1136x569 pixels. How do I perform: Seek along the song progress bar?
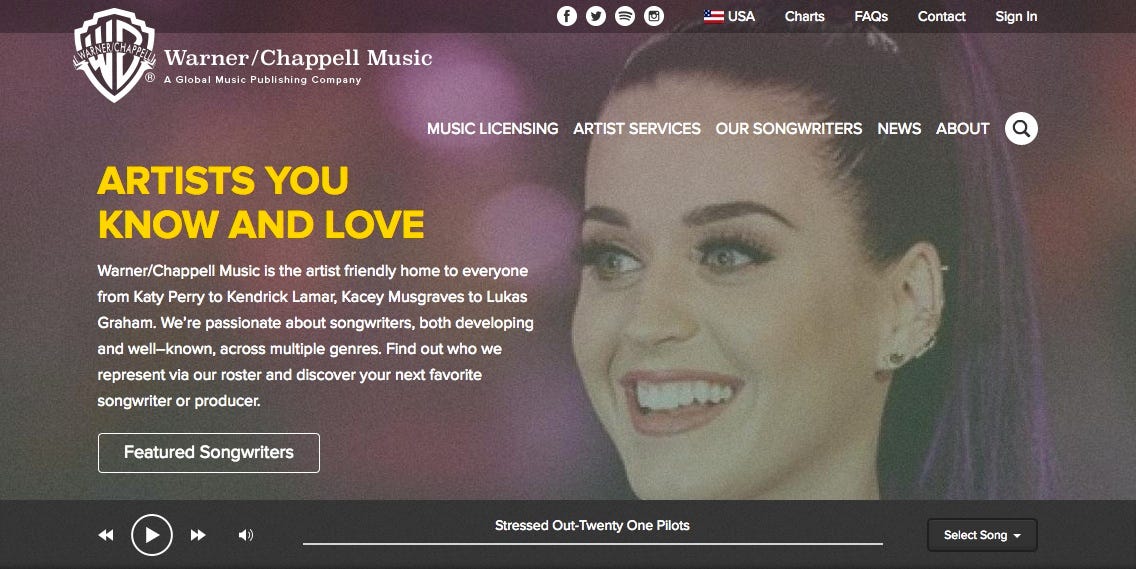click(593, 543)
